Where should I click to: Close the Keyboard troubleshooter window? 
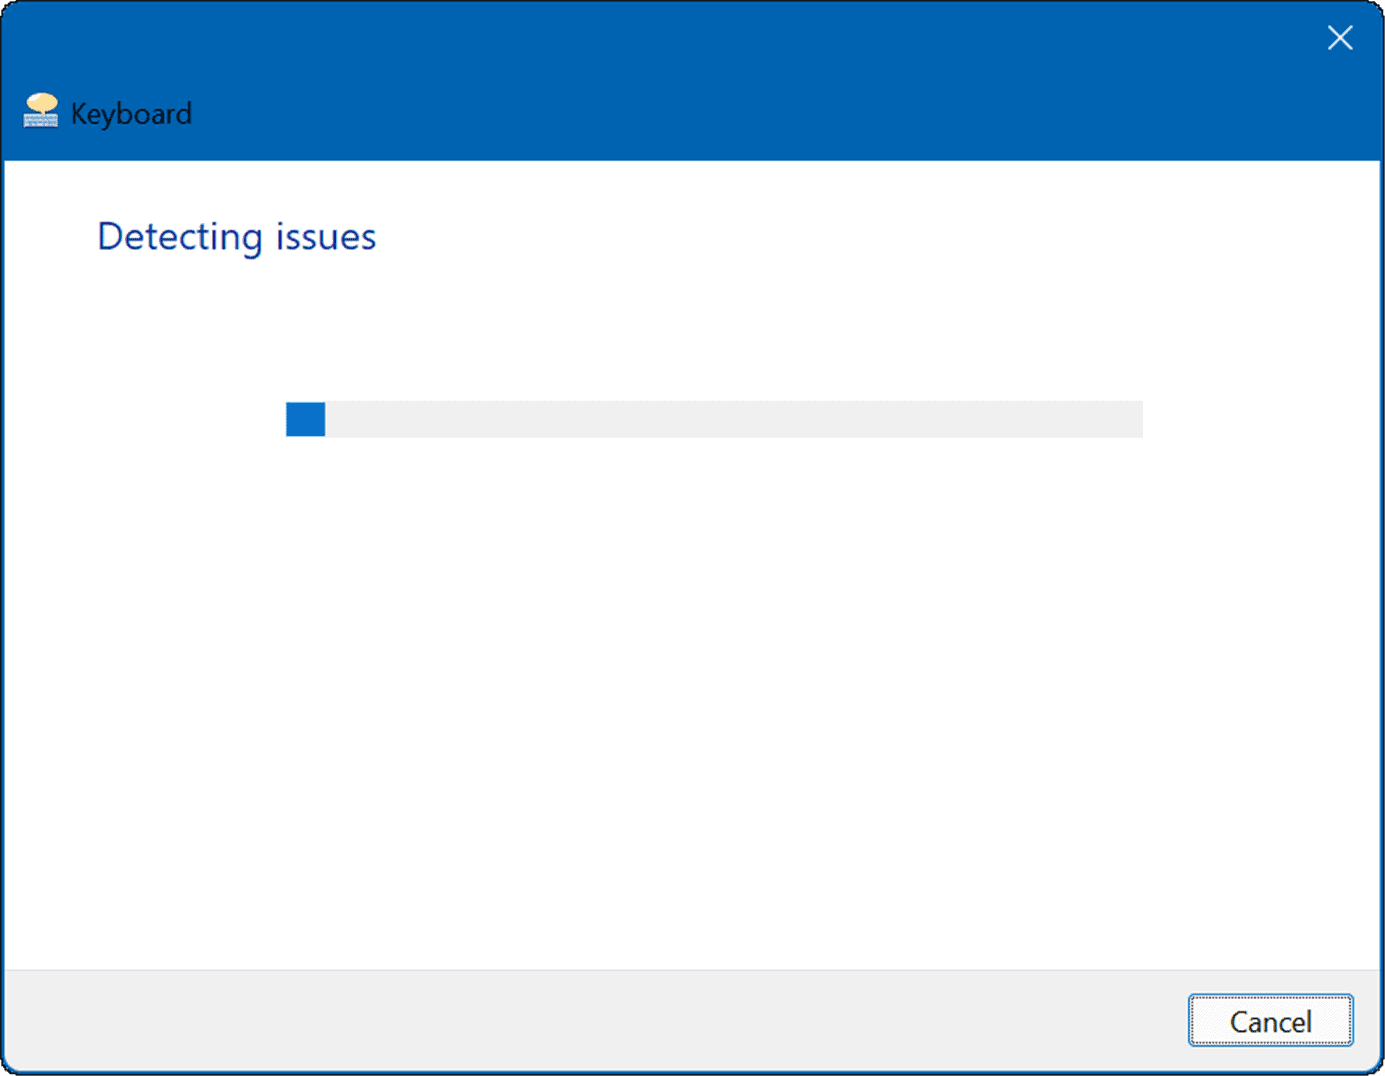pyautogui.click(x=1340, y=37)
